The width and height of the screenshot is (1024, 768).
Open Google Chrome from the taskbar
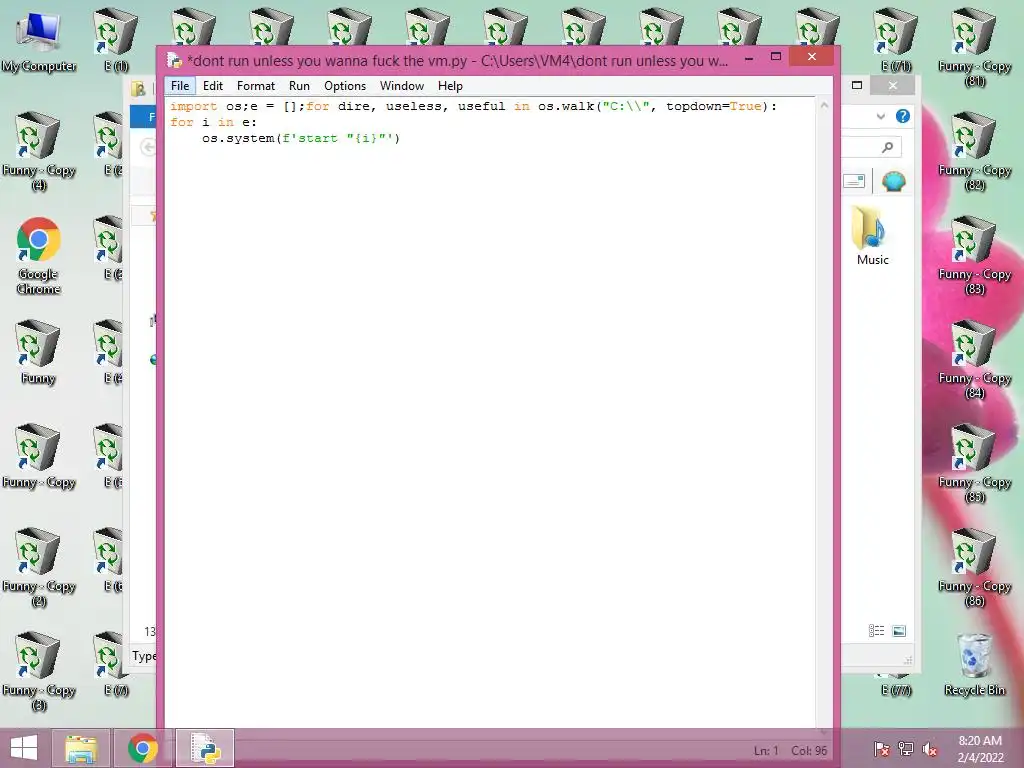[x=143, y=748]
